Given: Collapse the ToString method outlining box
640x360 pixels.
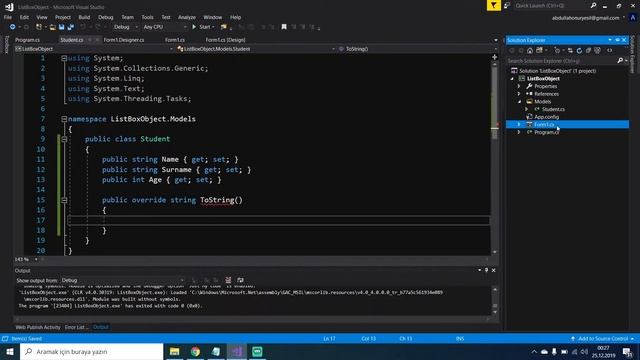Looking at the screenshot, I should [x=64, y=200].
